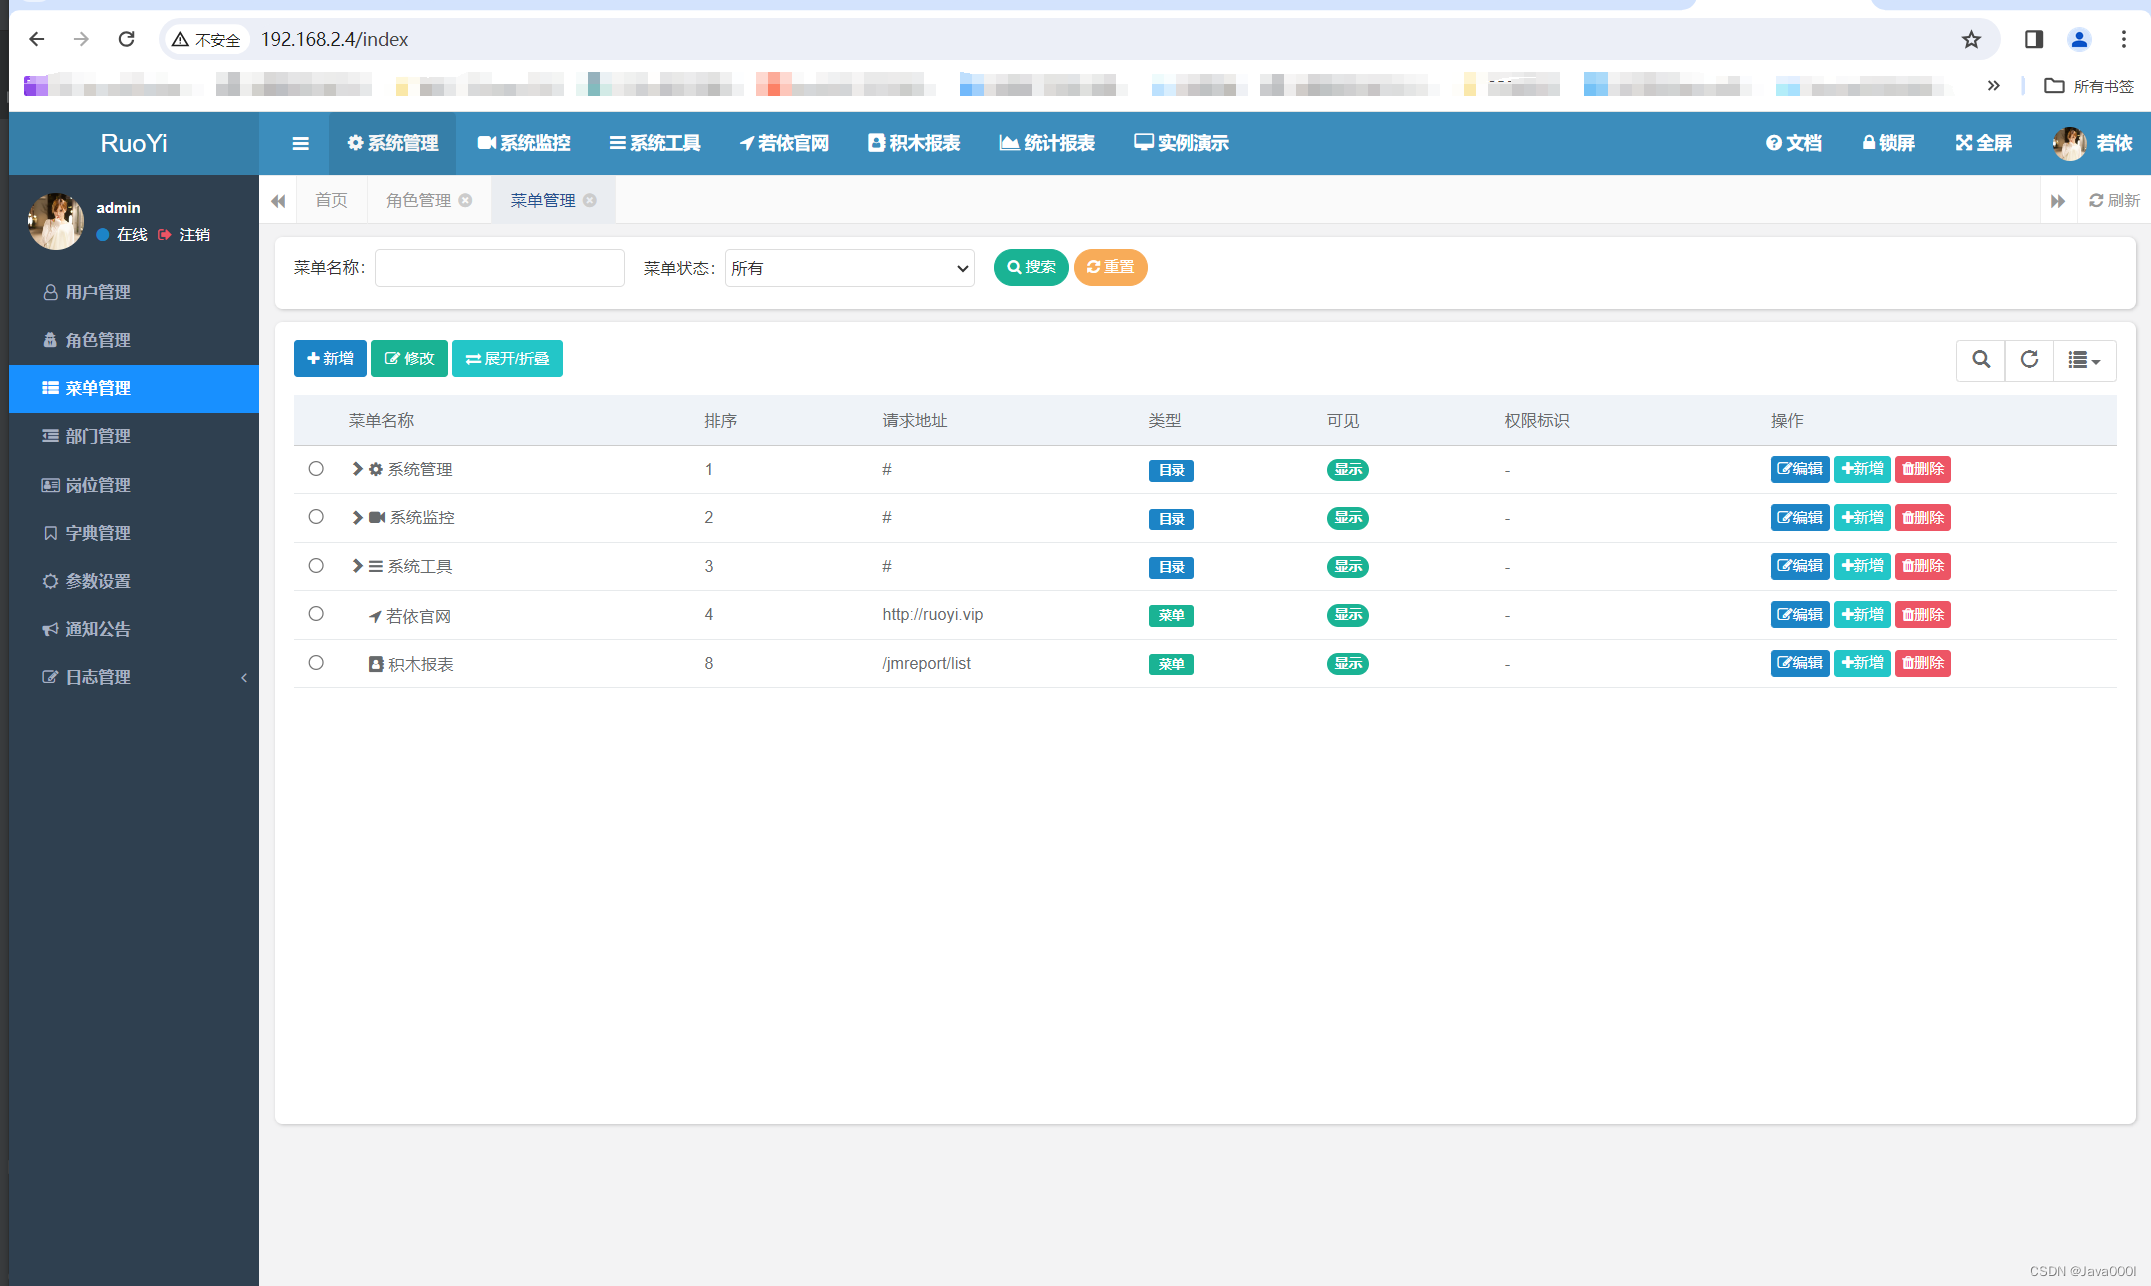Toggle table search with magnifier icon
The image size is (2151, 1286).
tap(1980, 360)
